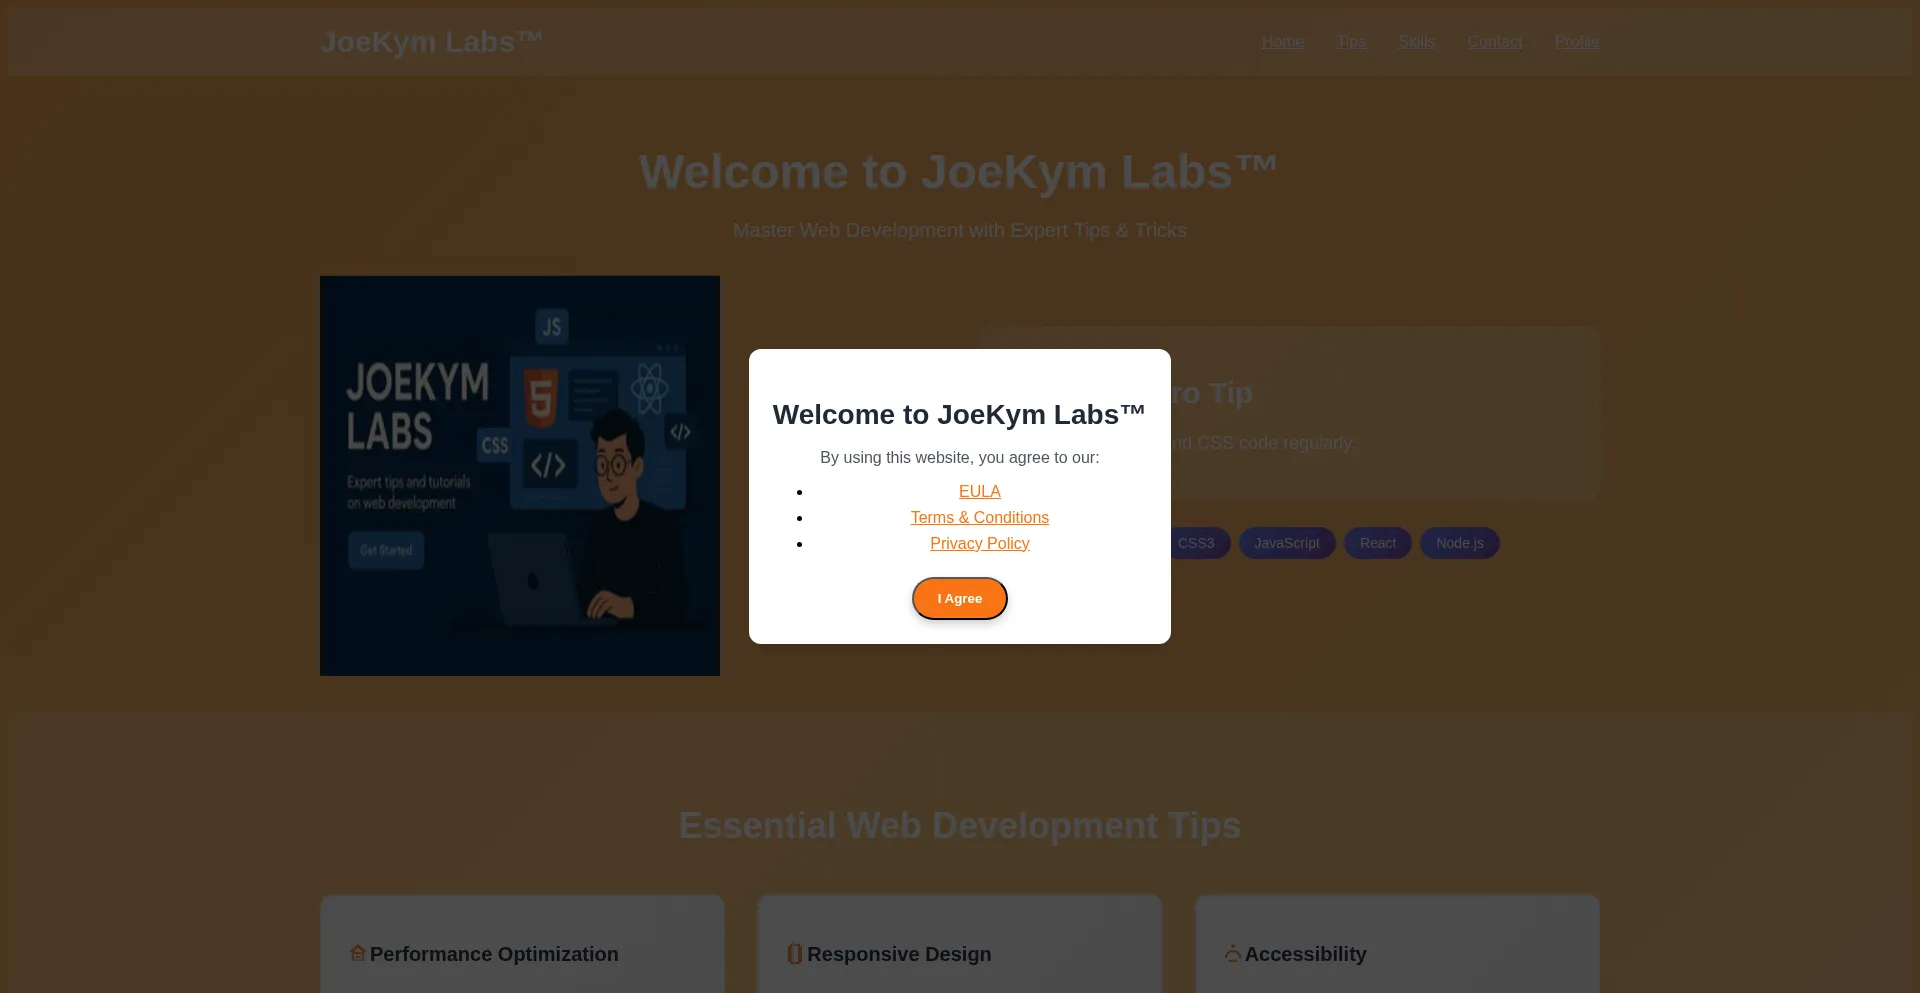Click the Essential Web Development Tips heading
Viewport: 1920px width, 993px height.
click(959, 825)
